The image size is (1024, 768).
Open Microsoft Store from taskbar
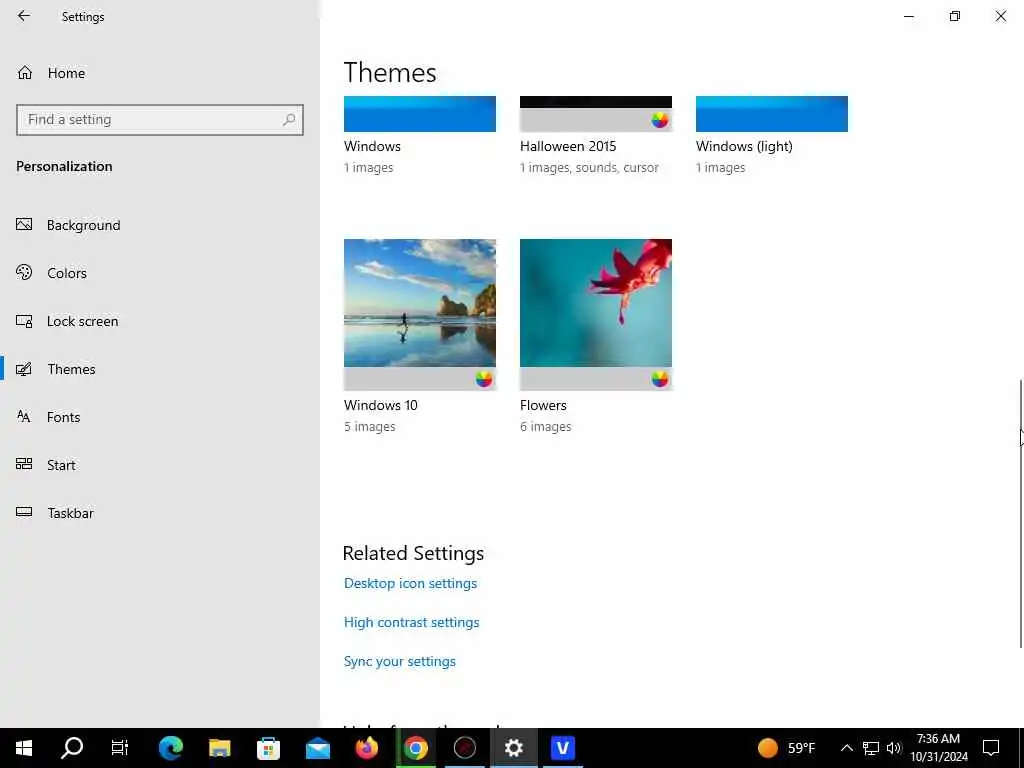point(268,748)
